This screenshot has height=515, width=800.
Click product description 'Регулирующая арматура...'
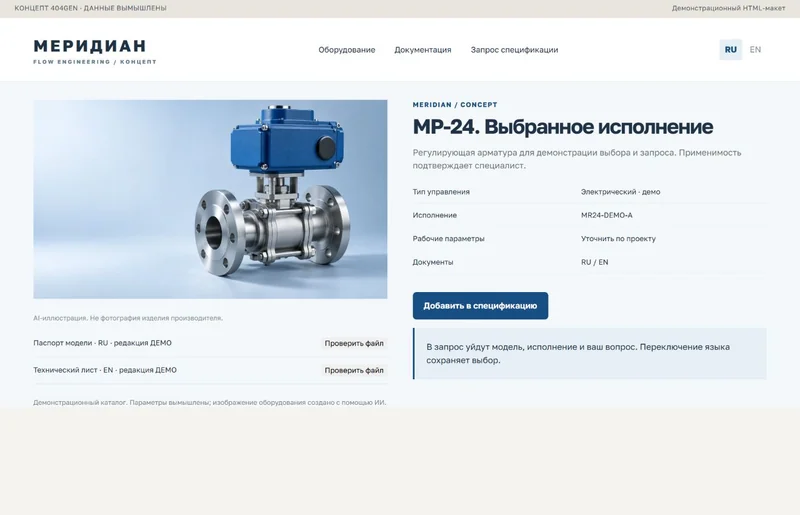577,159
